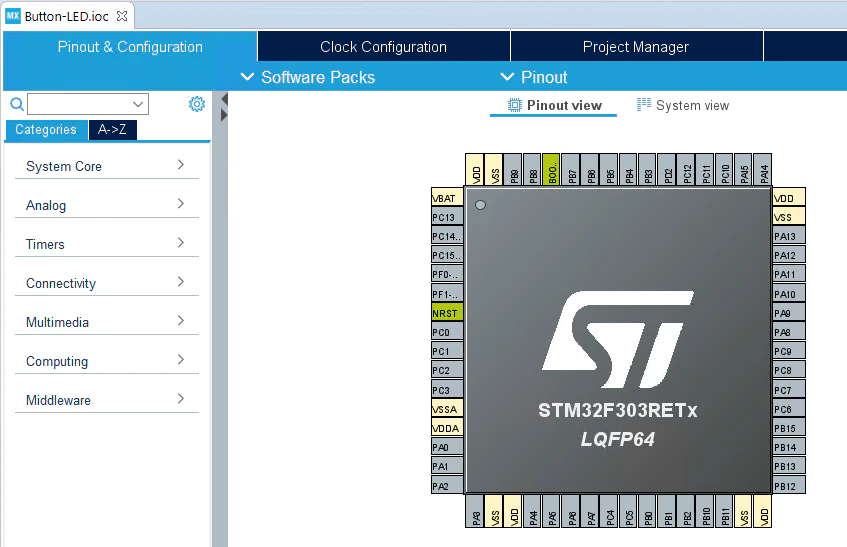Open settings gear in categories panel
The width and height of the screenshot is (847, 547).
tap(197, 104)
